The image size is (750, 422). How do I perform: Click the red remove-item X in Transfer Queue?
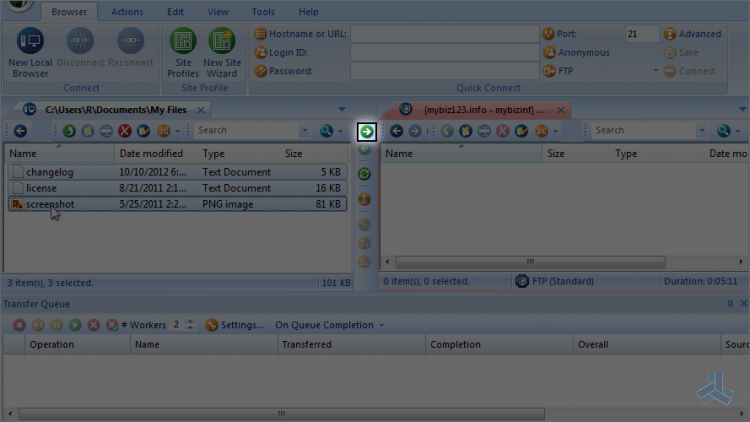point(94,325)
